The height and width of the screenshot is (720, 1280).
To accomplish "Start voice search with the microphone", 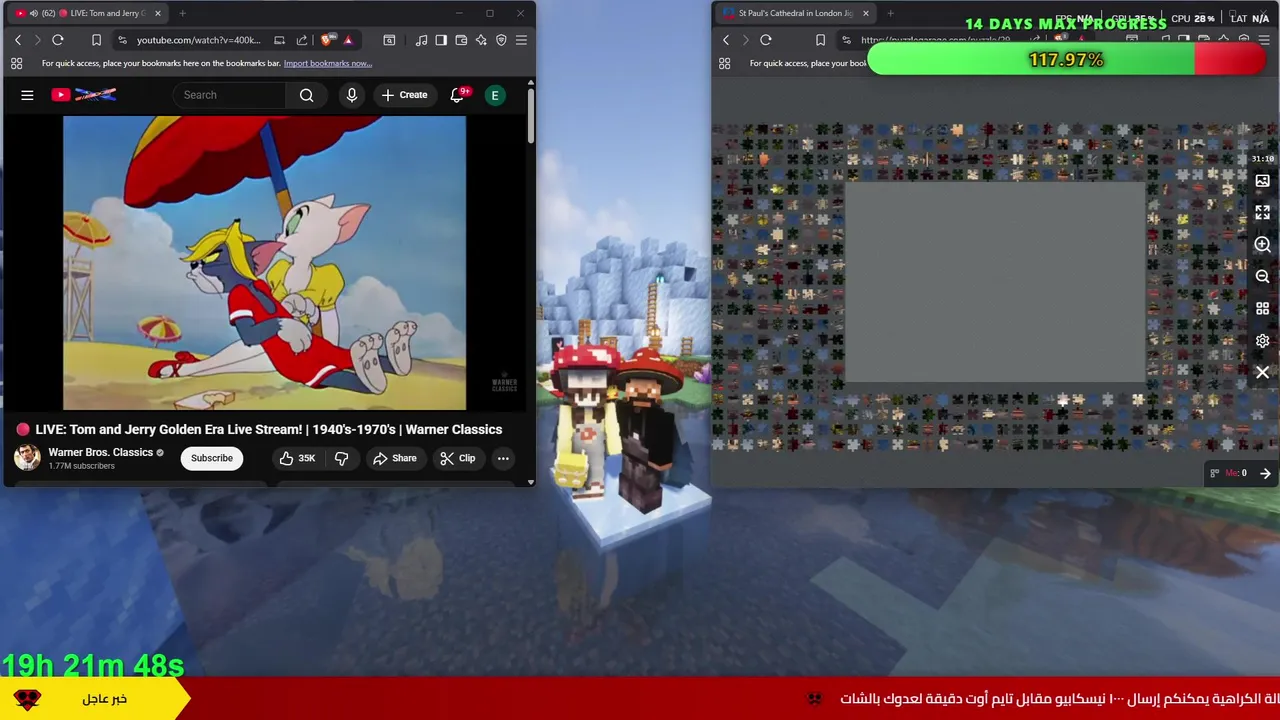I will point(351,95).
